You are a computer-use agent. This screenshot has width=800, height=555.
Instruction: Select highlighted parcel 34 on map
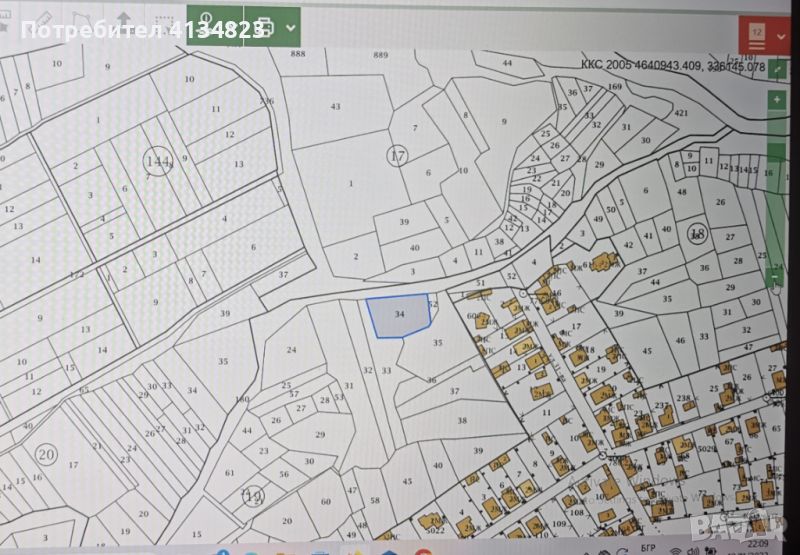tap(399, 315)
